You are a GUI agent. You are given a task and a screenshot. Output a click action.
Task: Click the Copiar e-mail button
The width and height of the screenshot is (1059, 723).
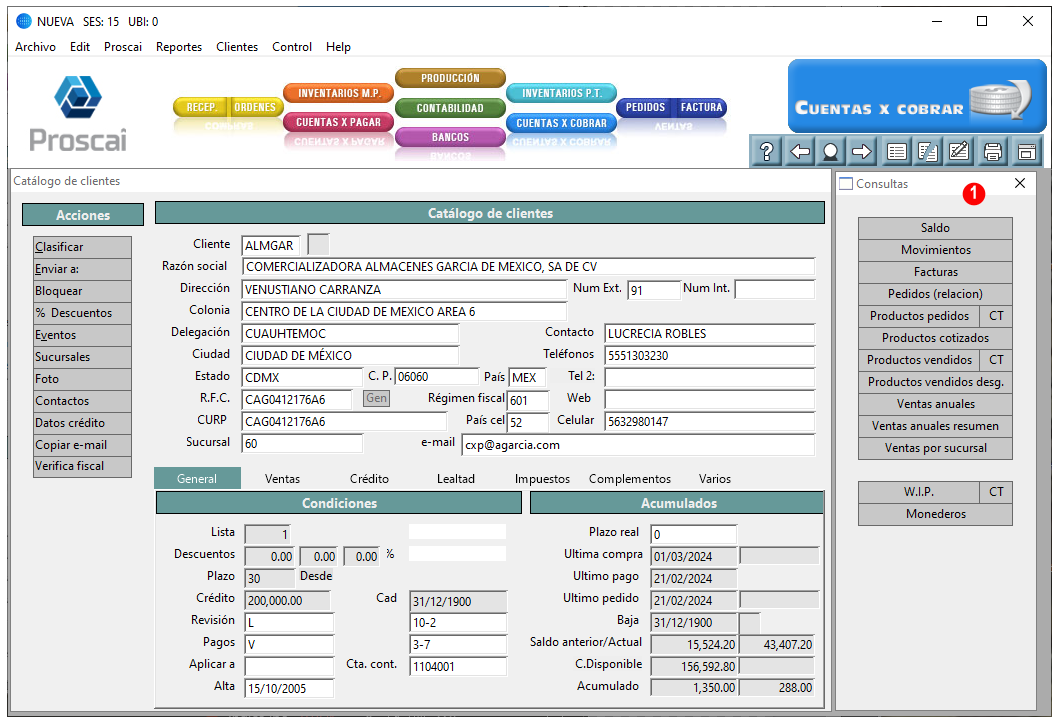82,445
